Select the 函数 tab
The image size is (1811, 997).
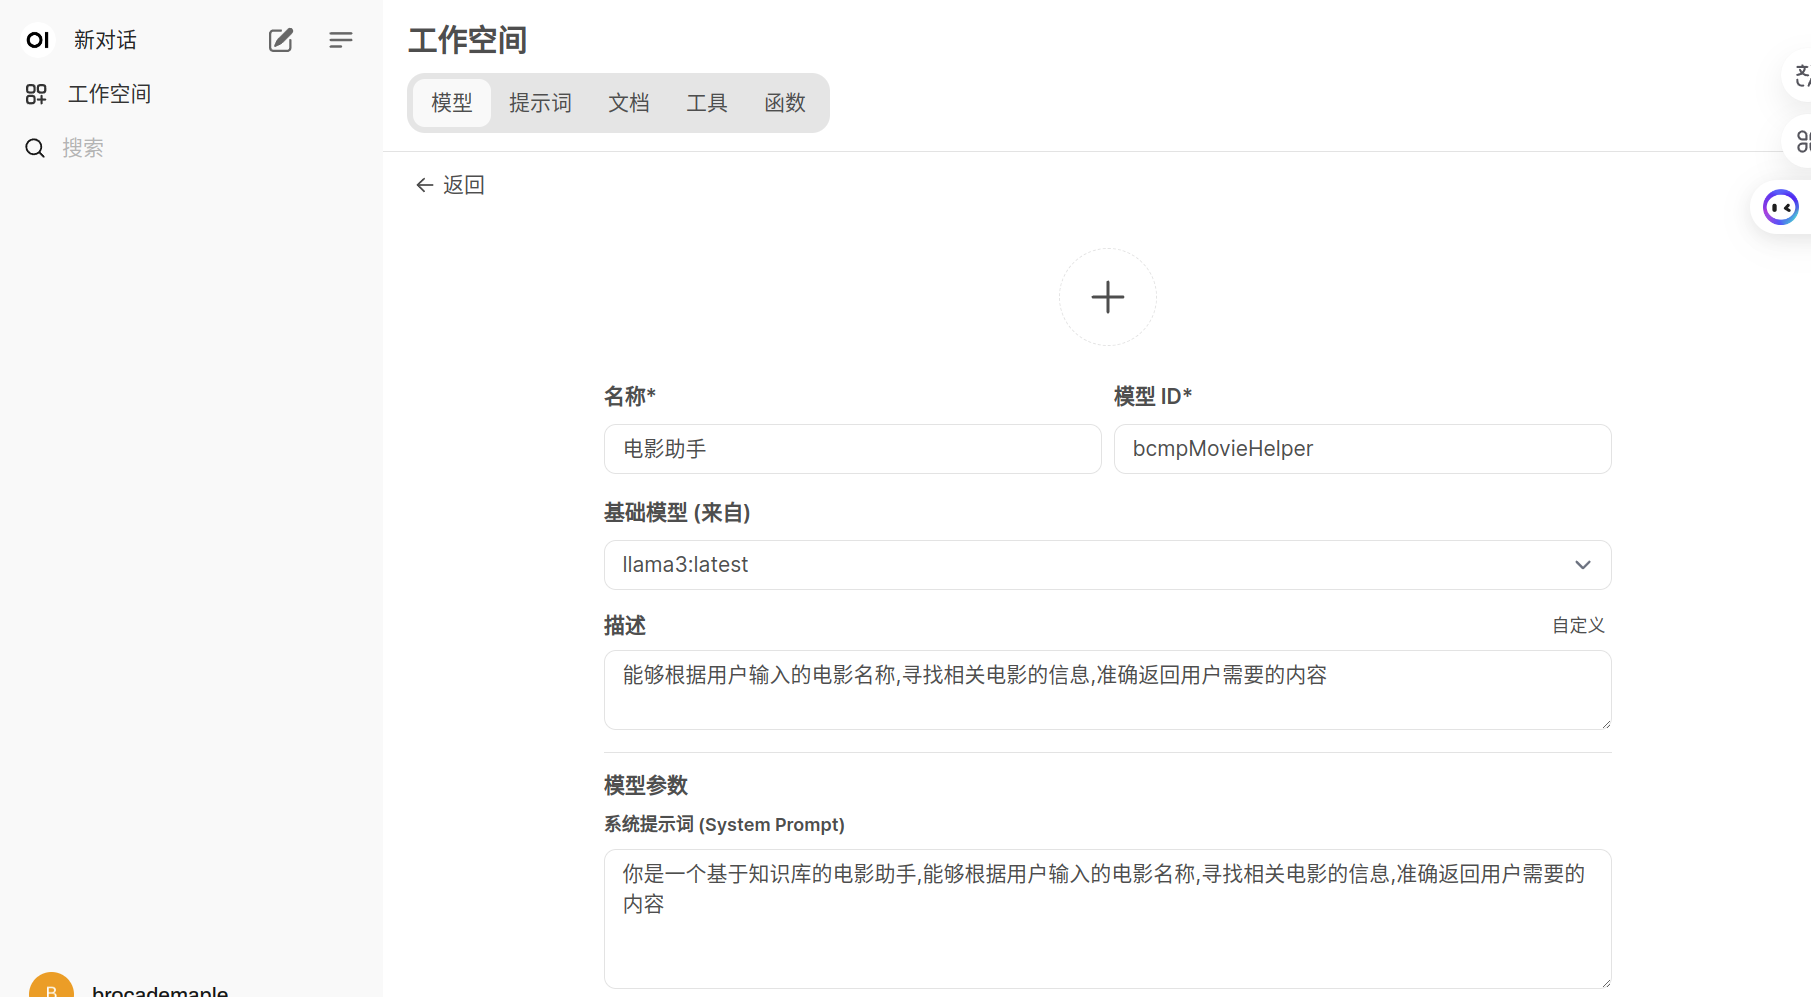click(785, 103)
